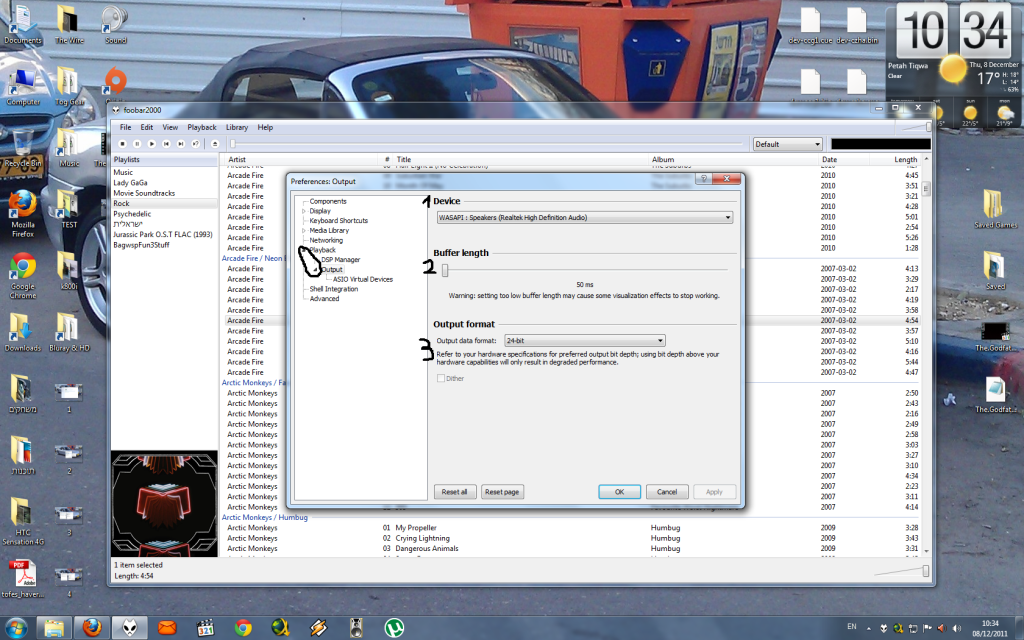Image resolution: width=1024 pixels, height=640 pixels.
Task: Click the Open/eject toolbar icon
Action: [x=214, y=144]
